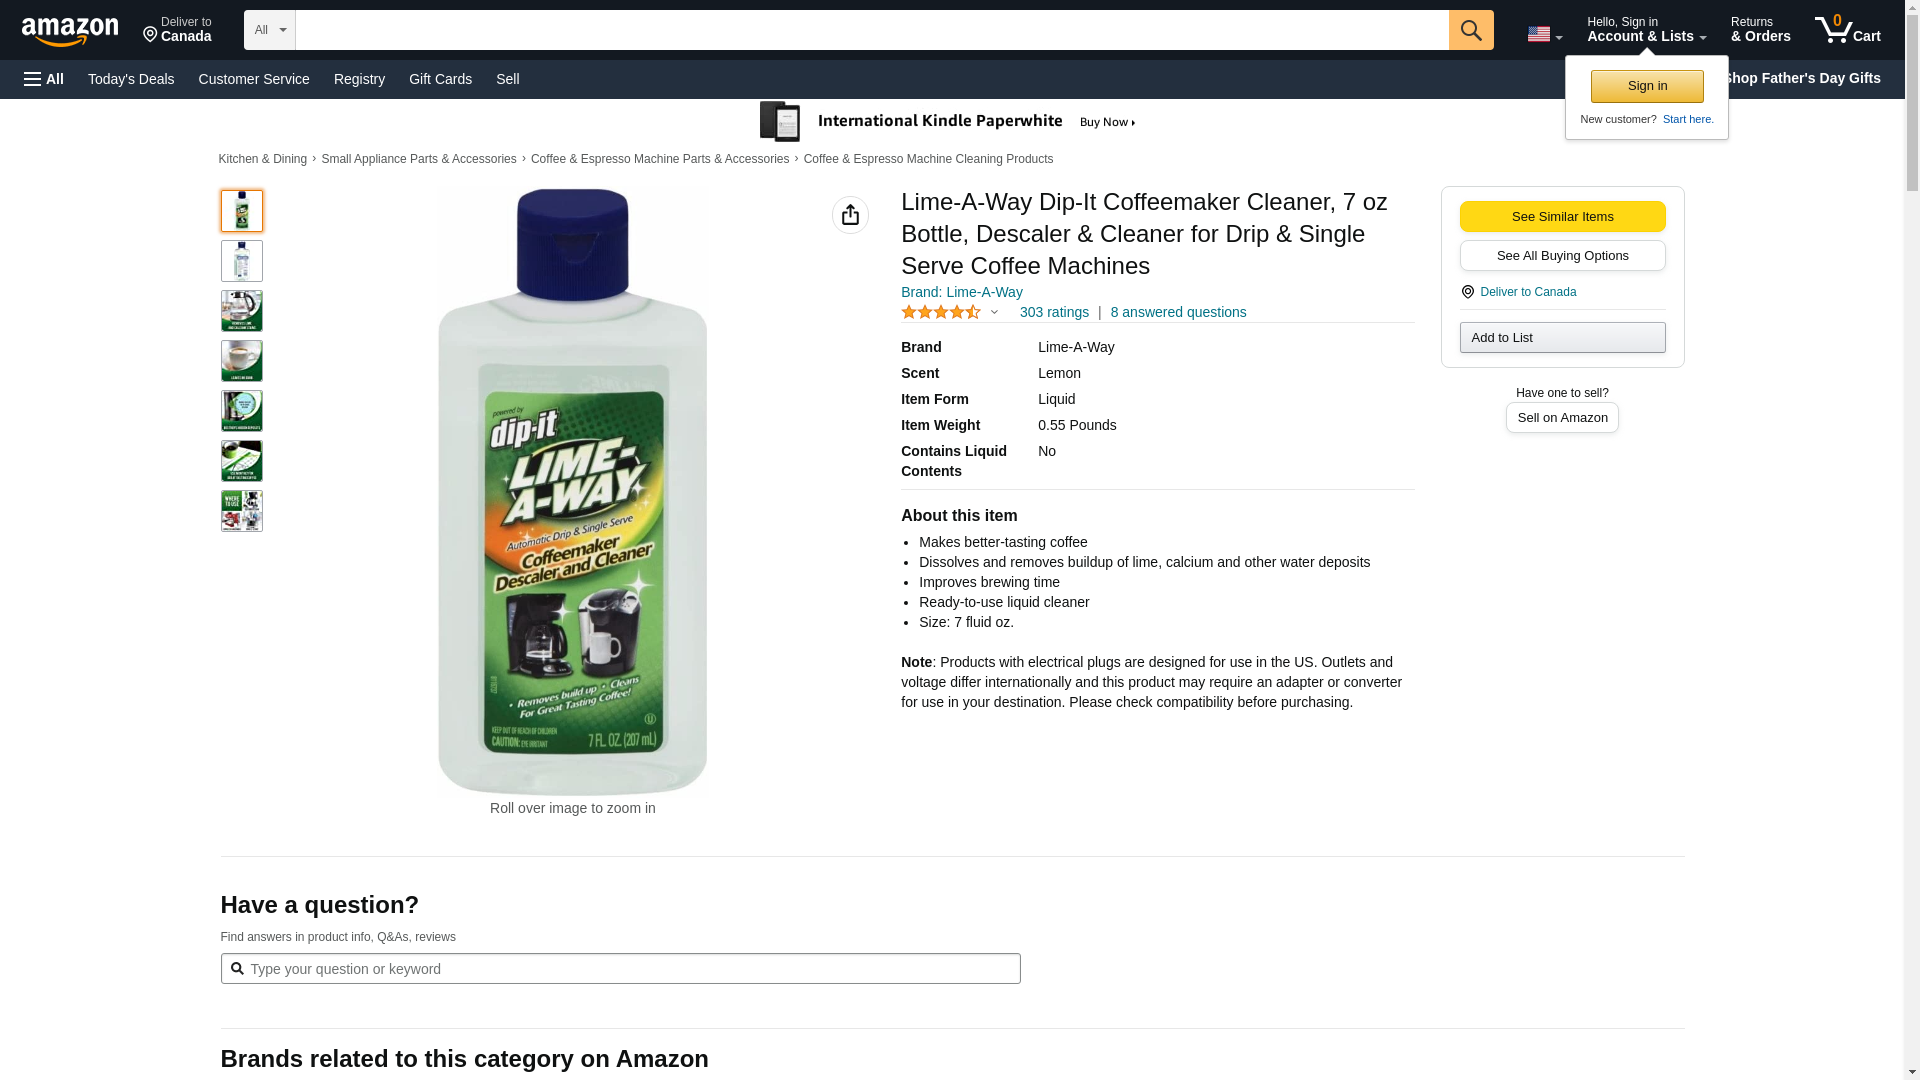Viewport: 1920px width, 1080px height.
Task: Open the 8 answered questions link
Action: tap(1178, 312)
